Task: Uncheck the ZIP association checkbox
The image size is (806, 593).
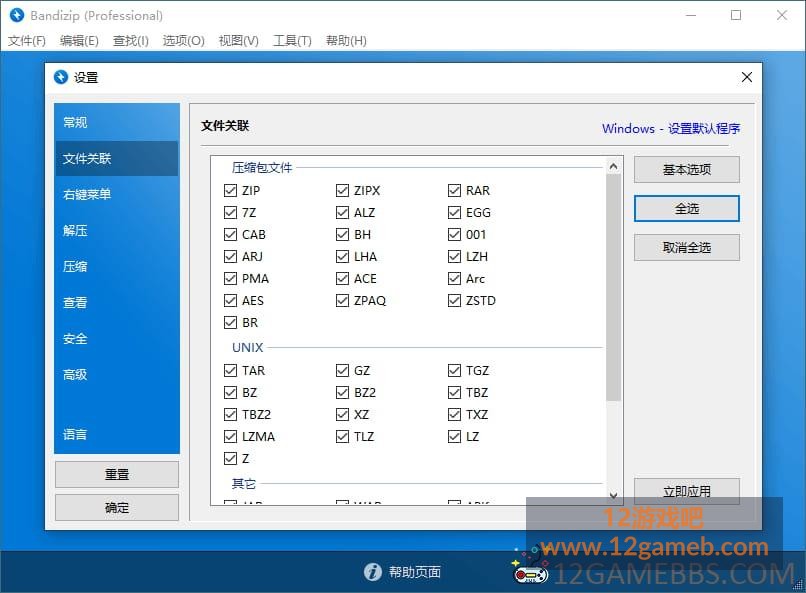Action: [230, 191]
